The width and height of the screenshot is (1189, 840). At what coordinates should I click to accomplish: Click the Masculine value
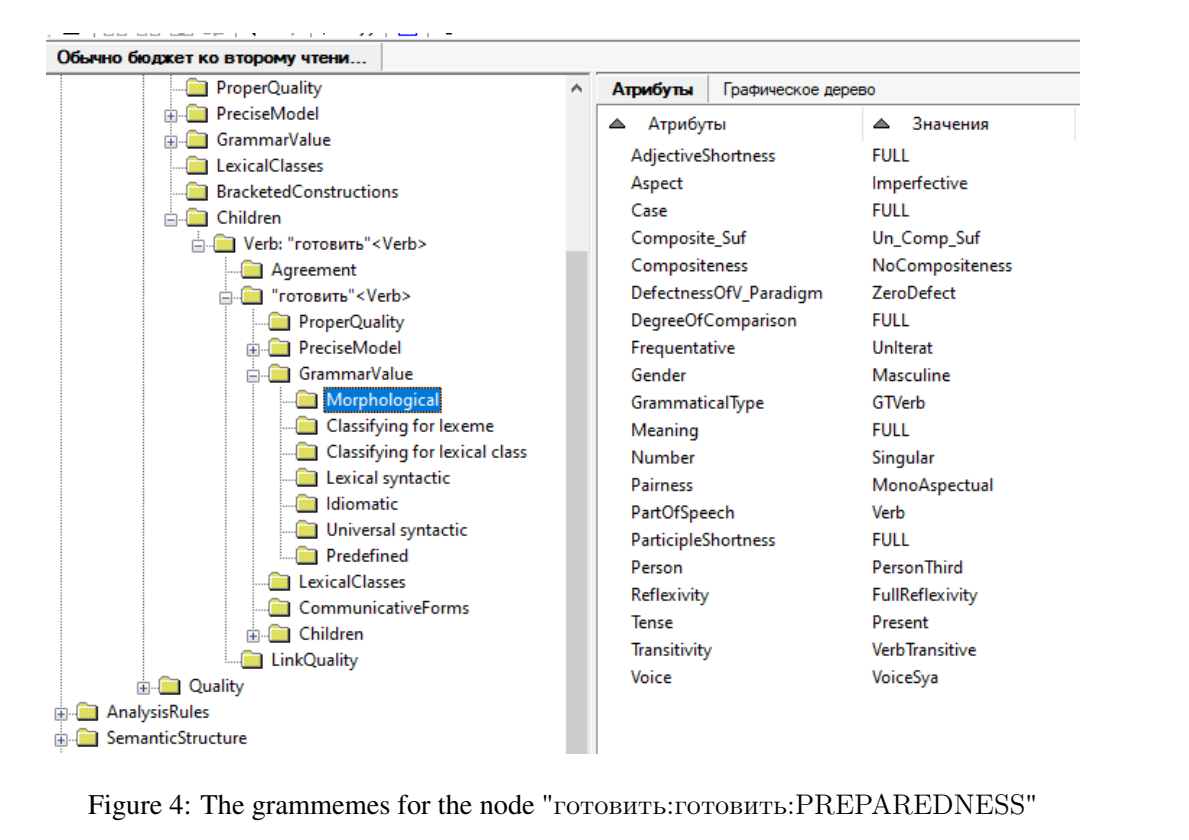point(911,375)
